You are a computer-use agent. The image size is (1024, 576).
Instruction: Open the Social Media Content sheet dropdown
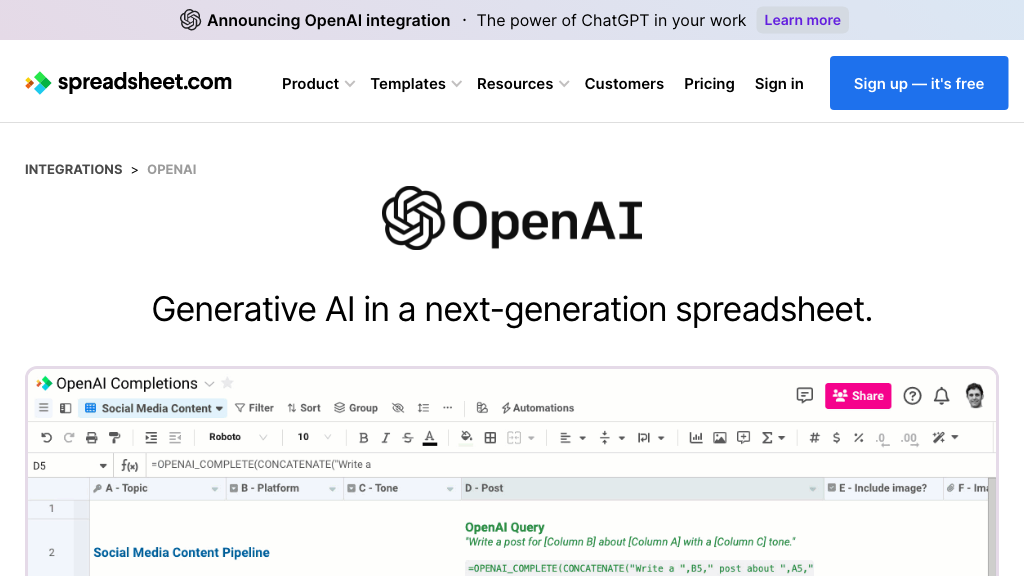tap(218, 407)
